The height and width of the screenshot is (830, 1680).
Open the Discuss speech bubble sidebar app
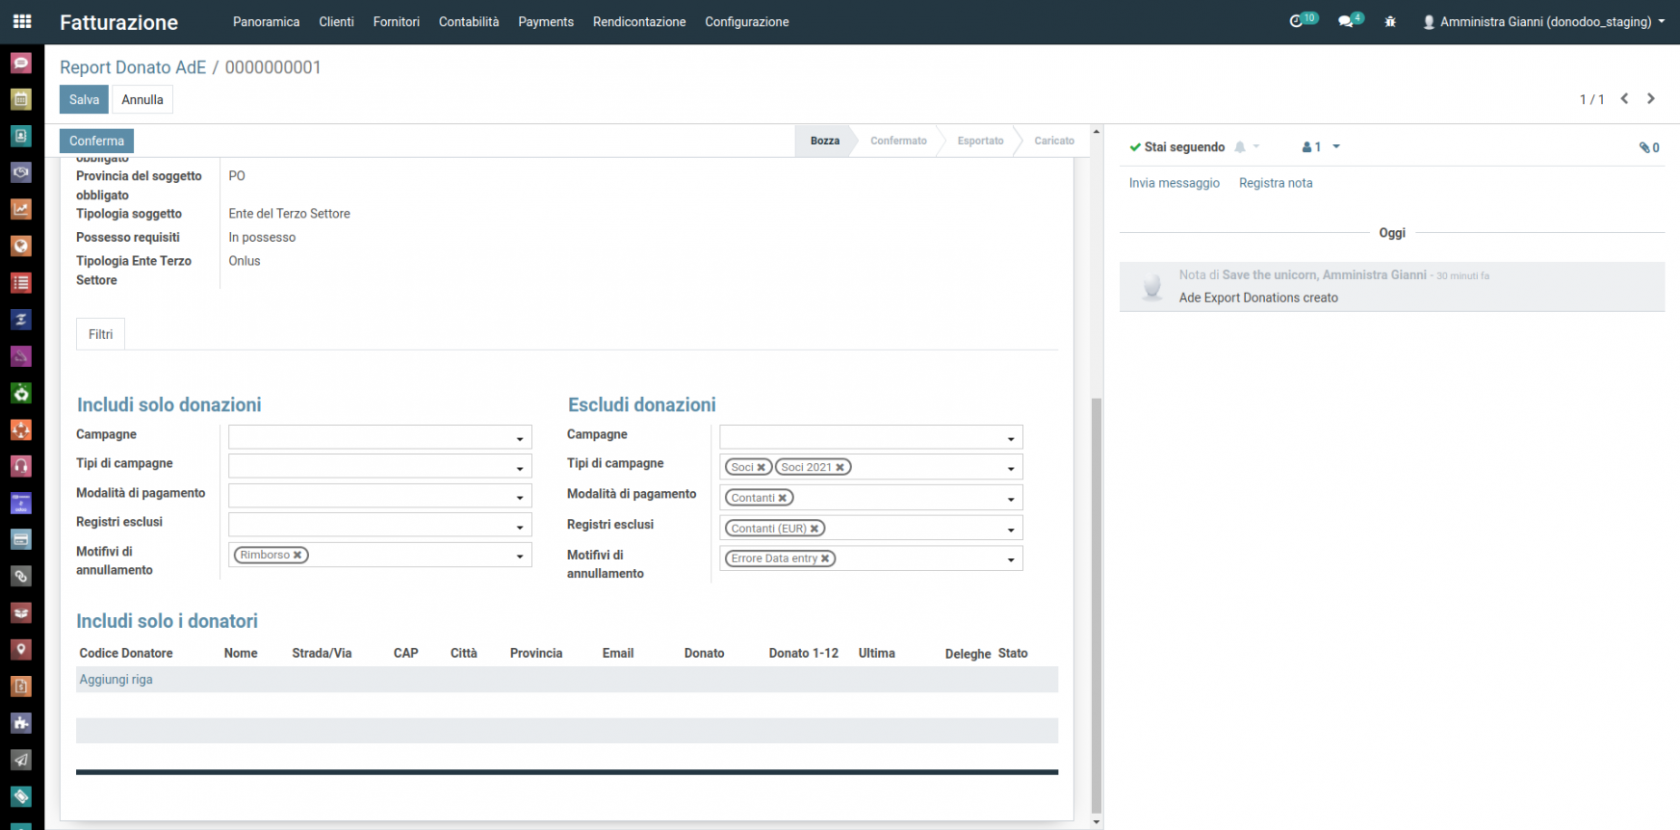pos(21,63)
